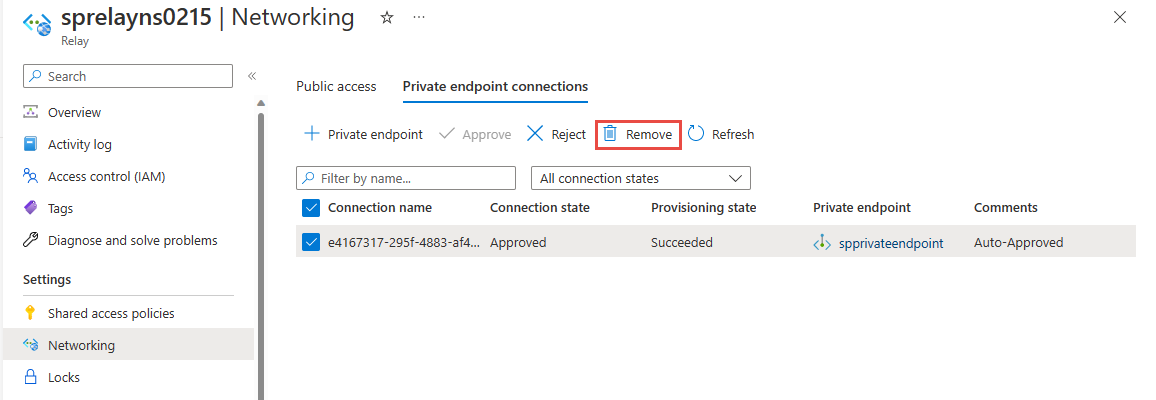Click the Reject X icon
The height and width of the screenshot is (400, 1156).
pos(535,134)
